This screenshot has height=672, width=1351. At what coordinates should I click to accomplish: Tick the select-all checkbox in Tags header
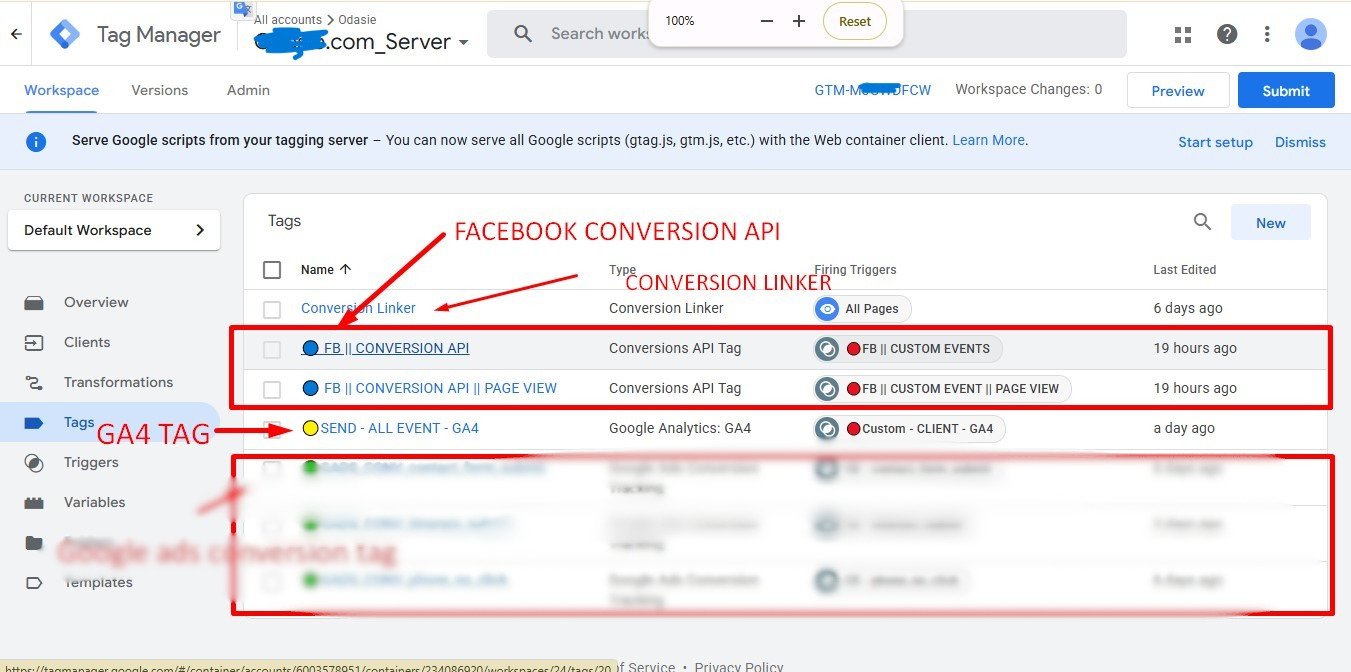pyautogui.click(x=272, y=269)
